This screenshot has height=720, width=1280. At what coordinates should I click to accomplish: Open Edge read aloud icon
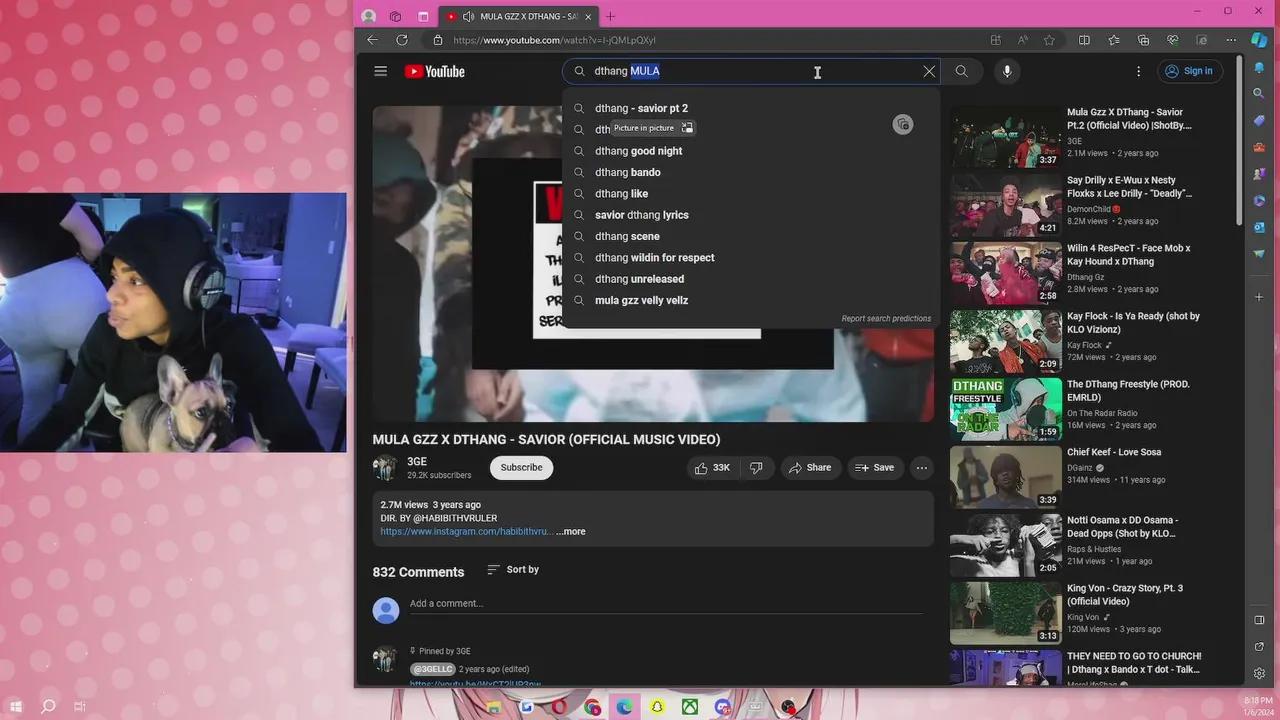pos(1023,40)
